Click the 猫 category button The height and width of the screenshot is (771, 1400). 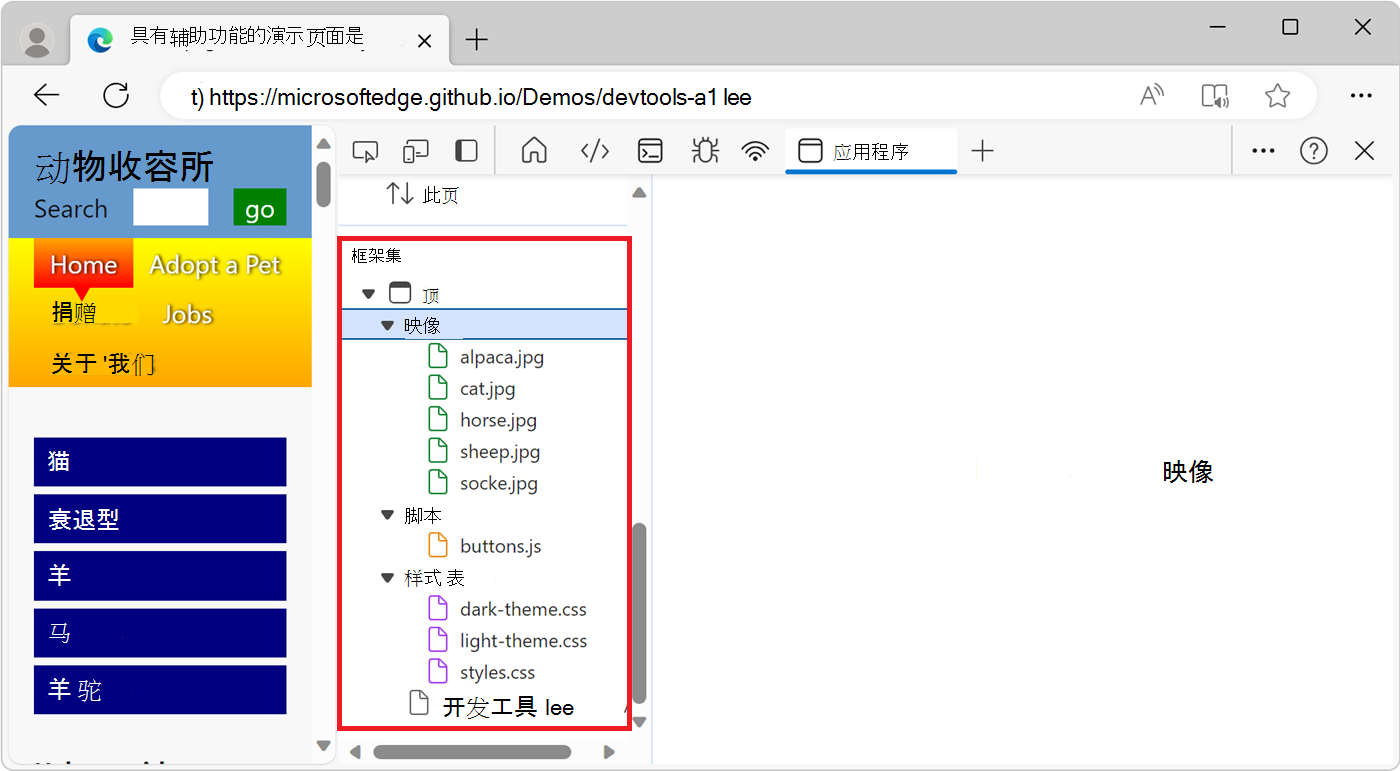tap(160, 462)
